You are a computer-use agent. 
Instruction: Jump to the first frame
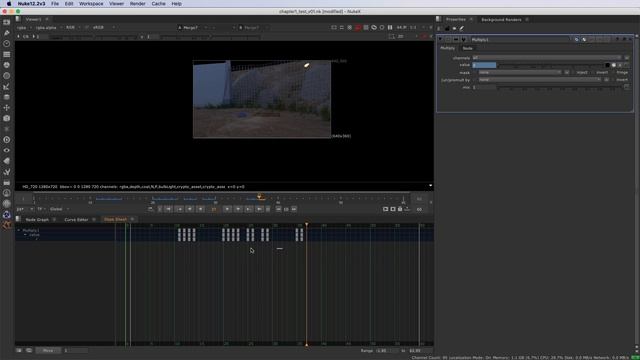pos(168,209)
